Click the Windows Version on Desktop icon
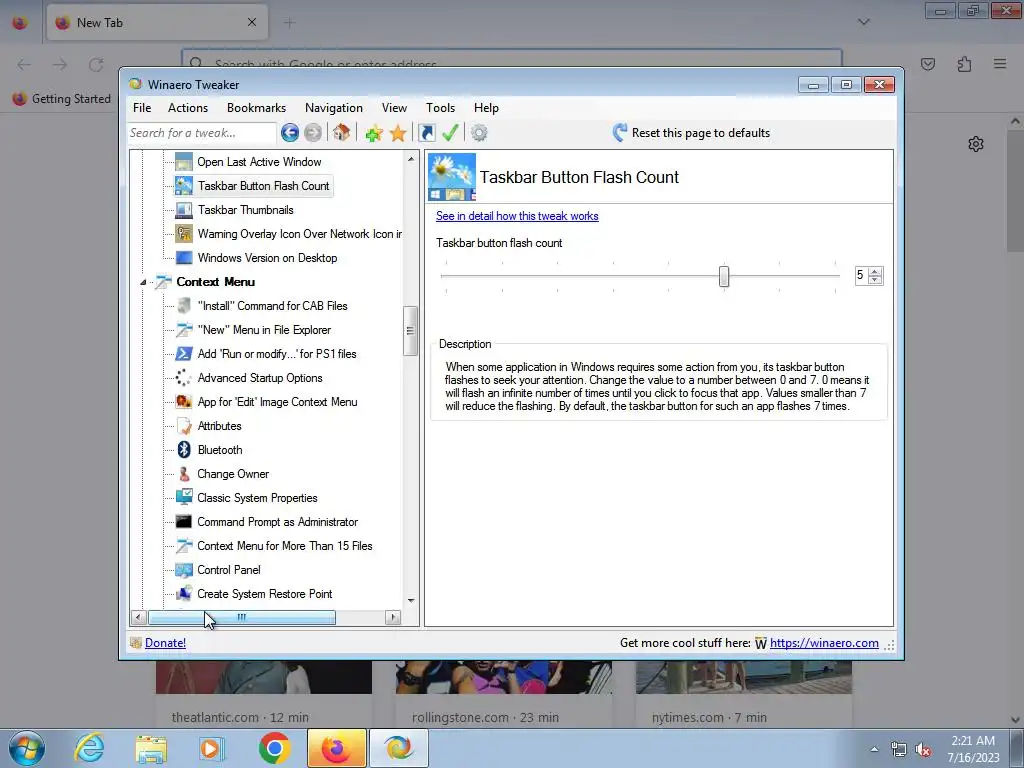The image size is (1024, 768). tap(184, 257)
